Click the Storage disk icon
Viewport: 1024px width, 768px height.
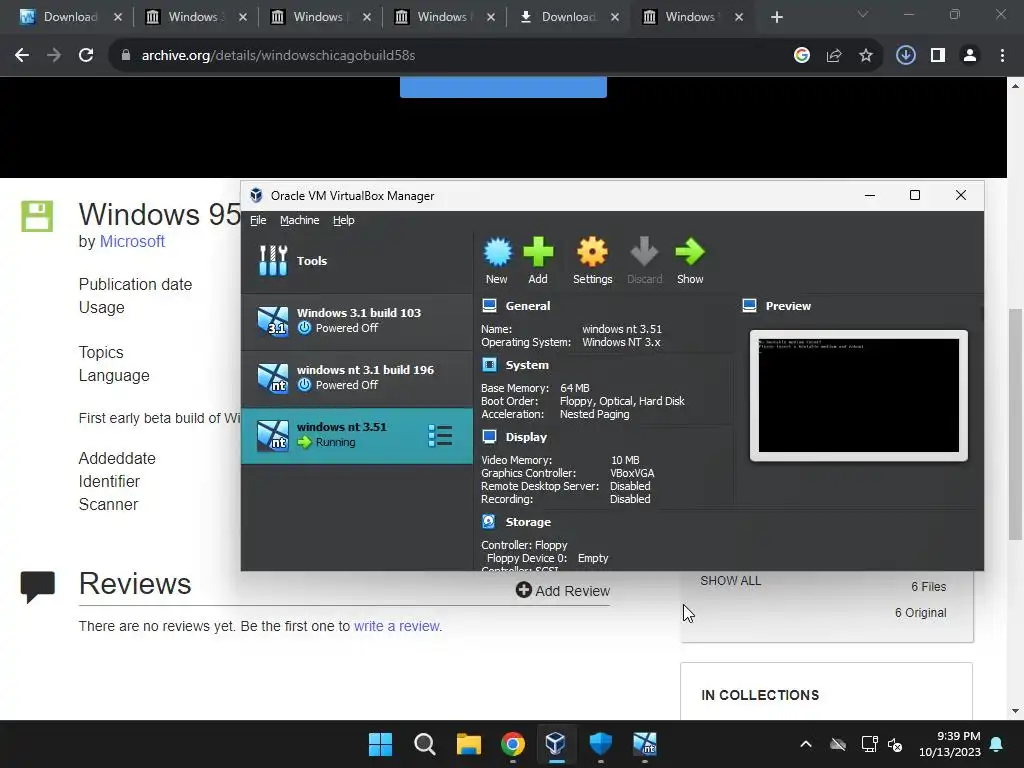489,521
